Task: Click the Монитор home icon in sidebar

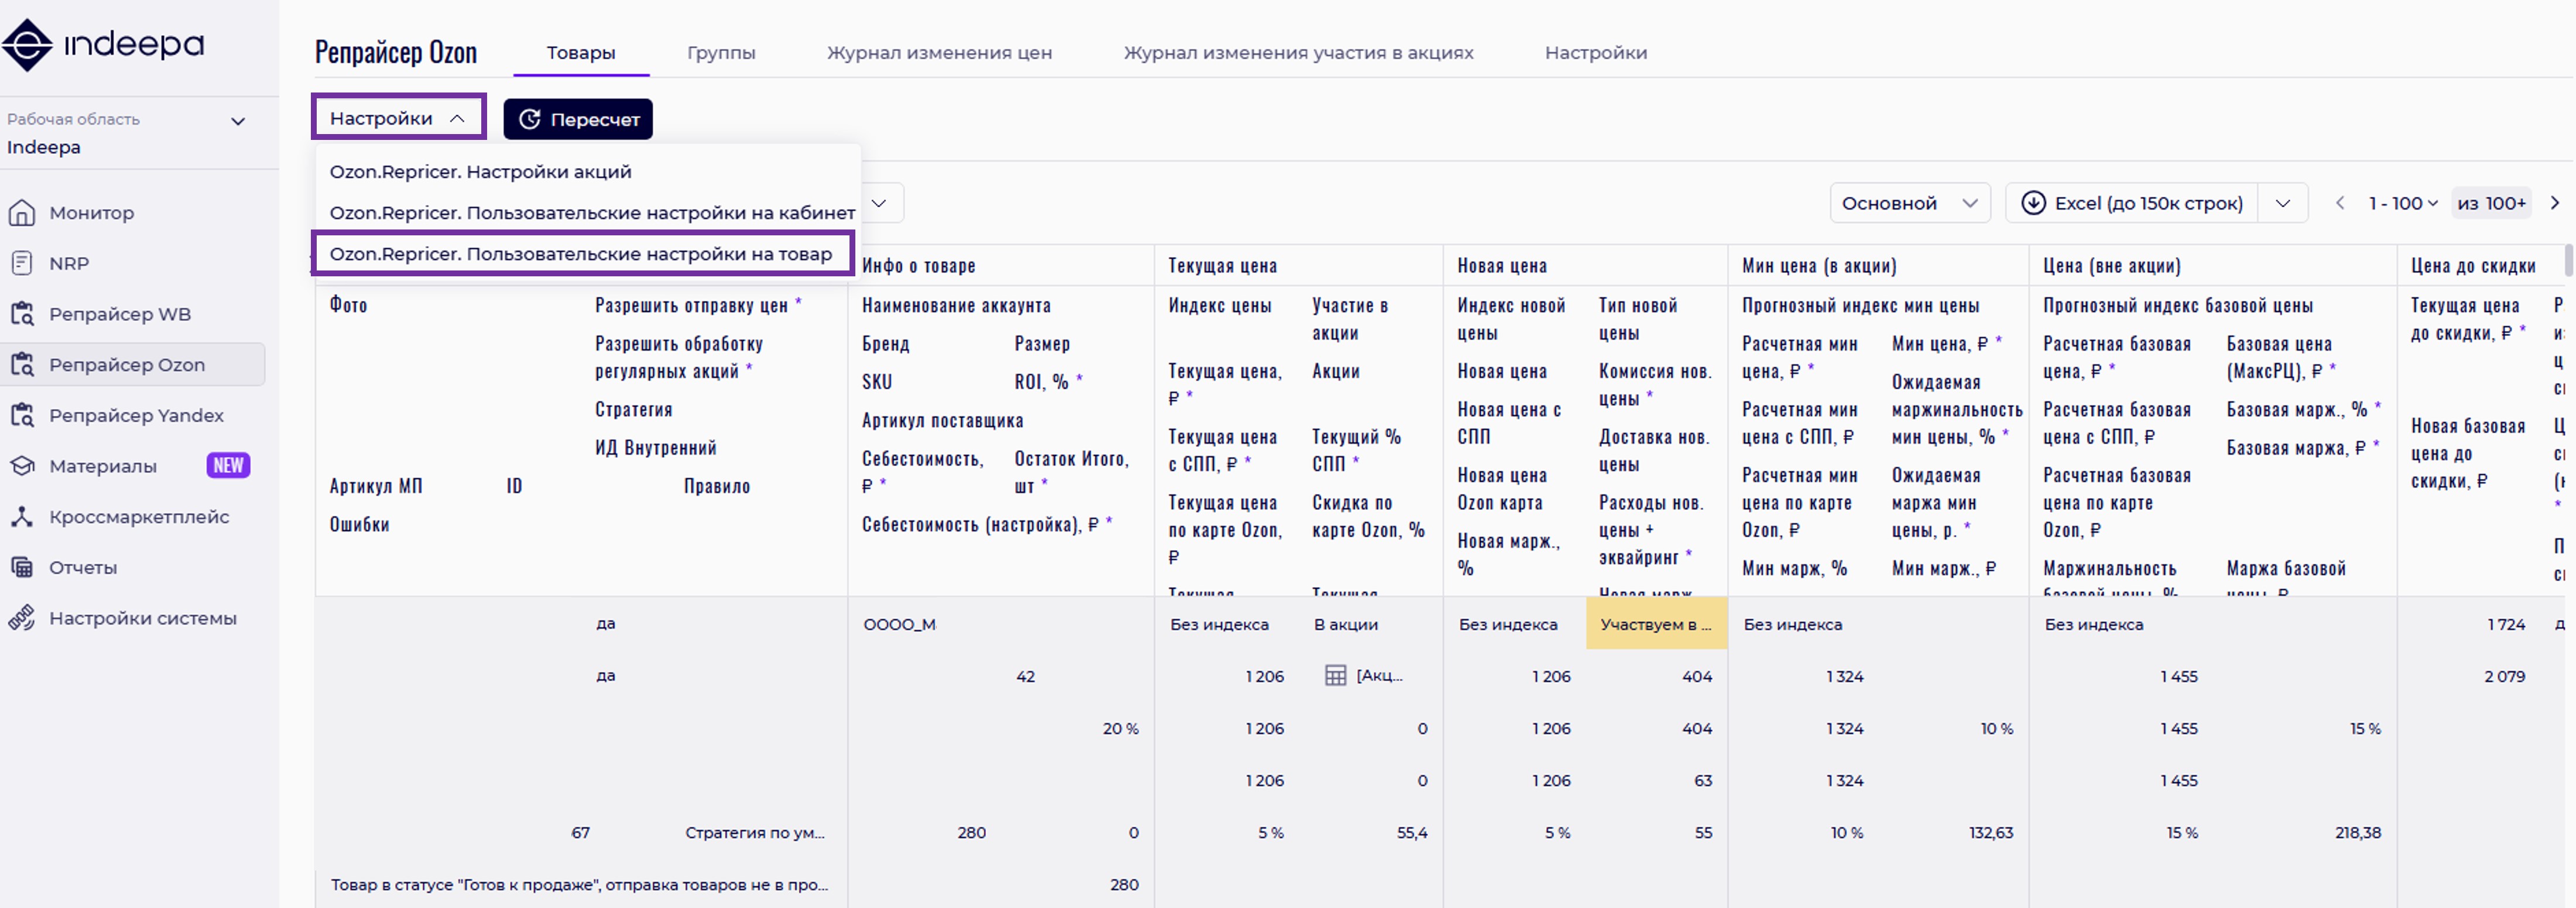Action: pyautogui.click(x=22, y=213)
